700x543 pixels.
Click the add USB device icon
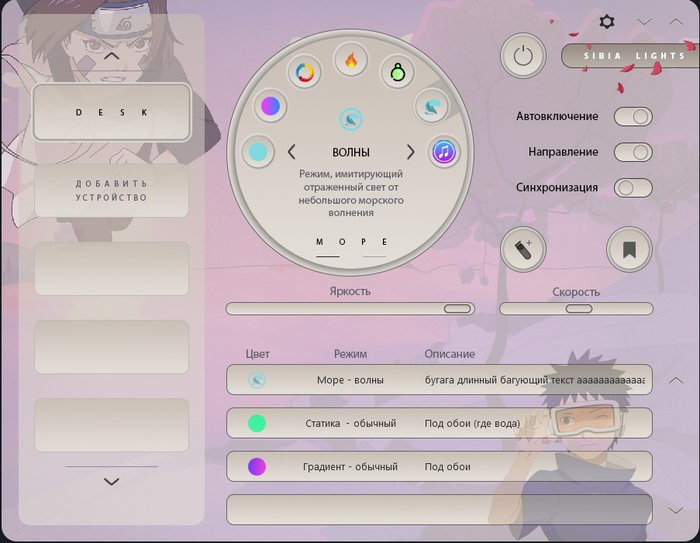click(x=523, y=251)
